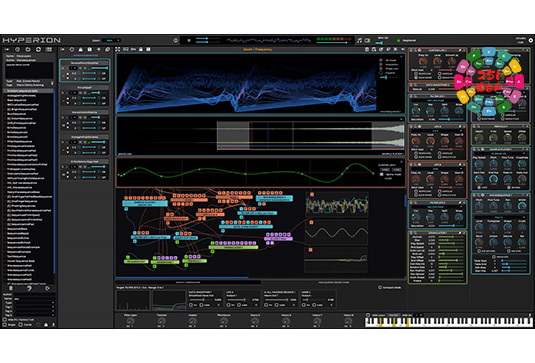Open the waveform dropdown on the LFO 4 module
535x363 pixels.
click(436, 169)
